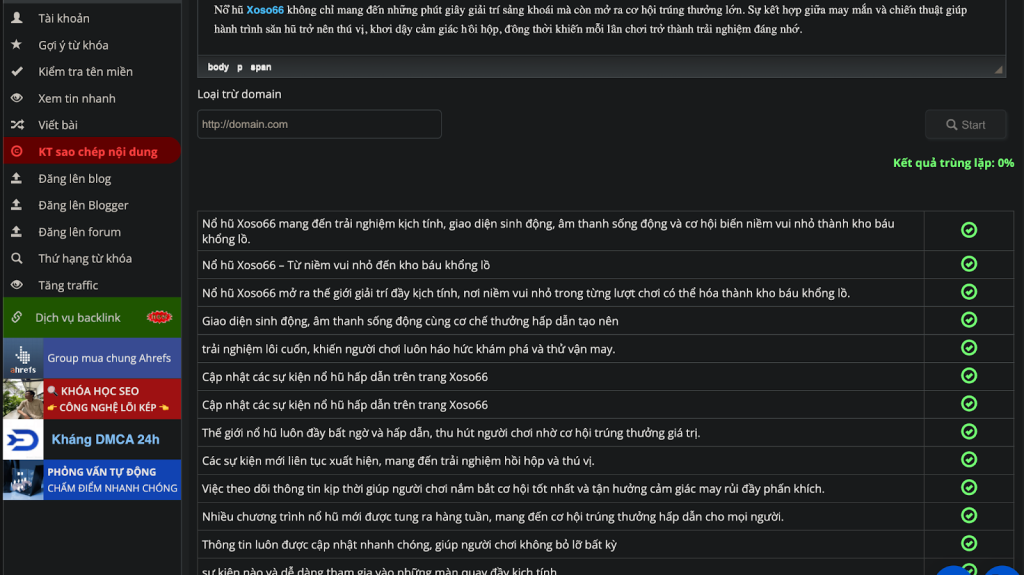Click the star icon for Gợi ý từ khóa
1024x575 pixels.
pyautogui.click(x=16, y=45)
